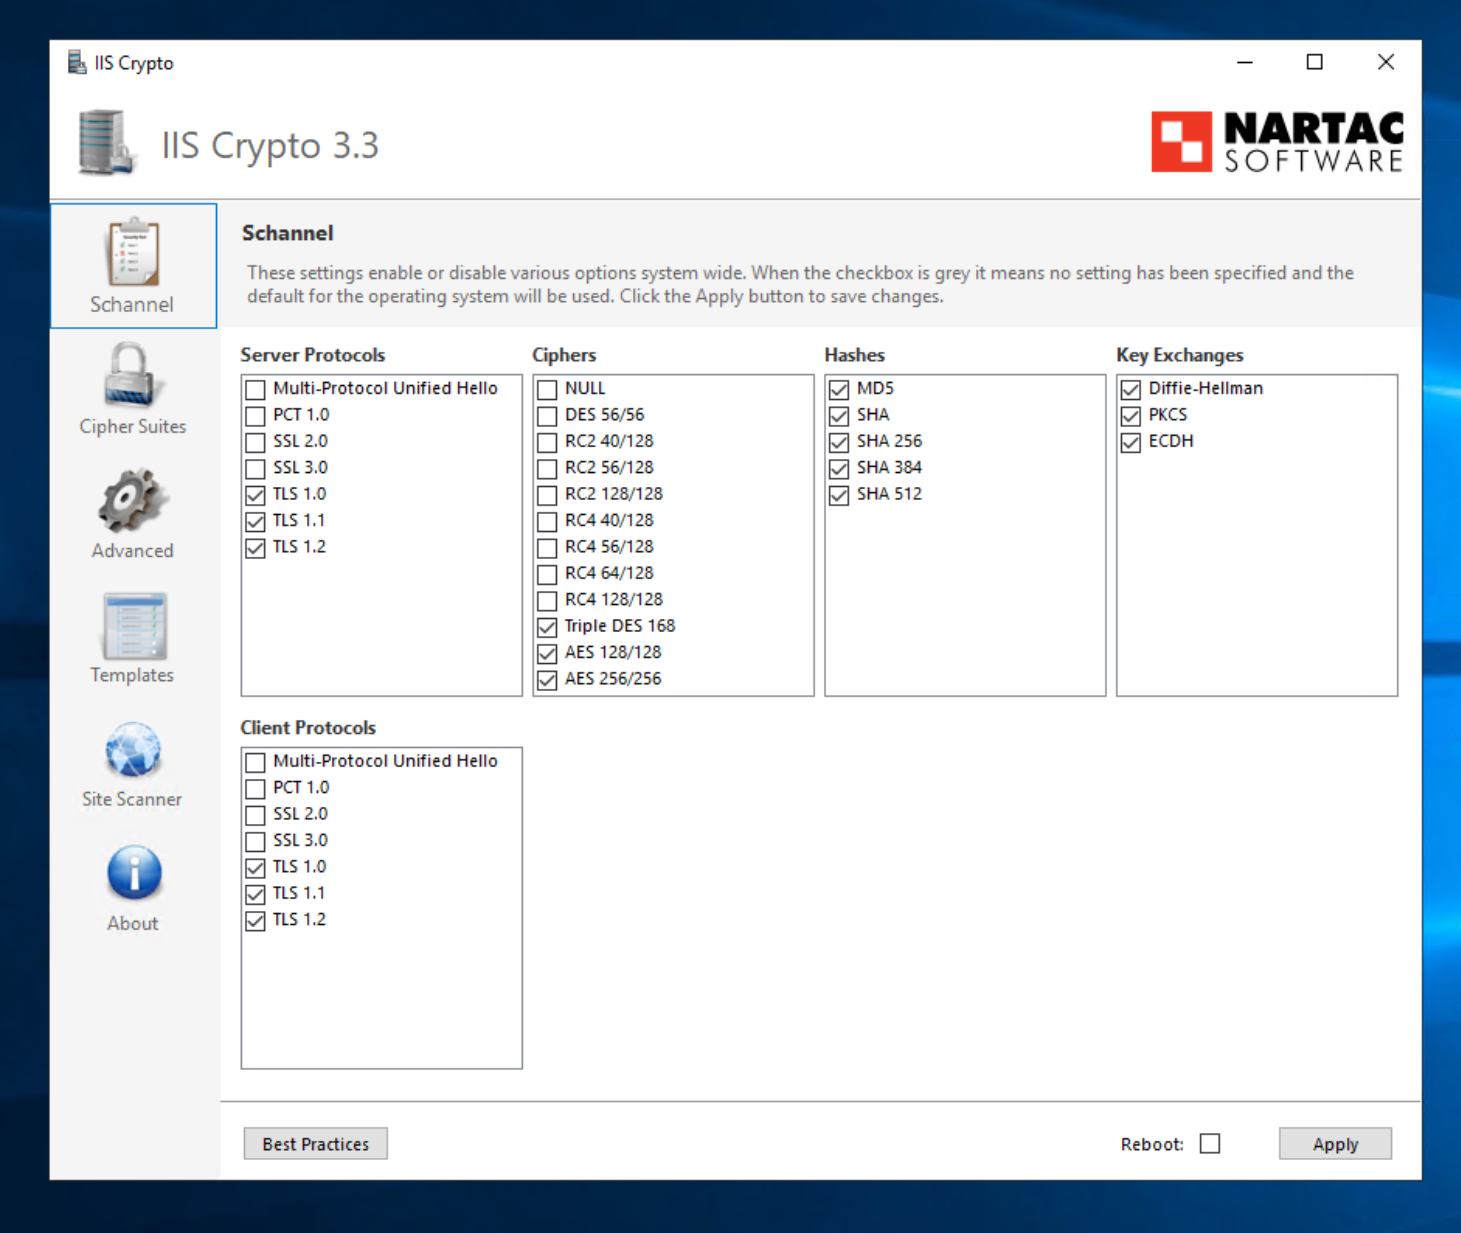
Task: Enable the NULL cipher checkbox
Action: pos(548,390)
